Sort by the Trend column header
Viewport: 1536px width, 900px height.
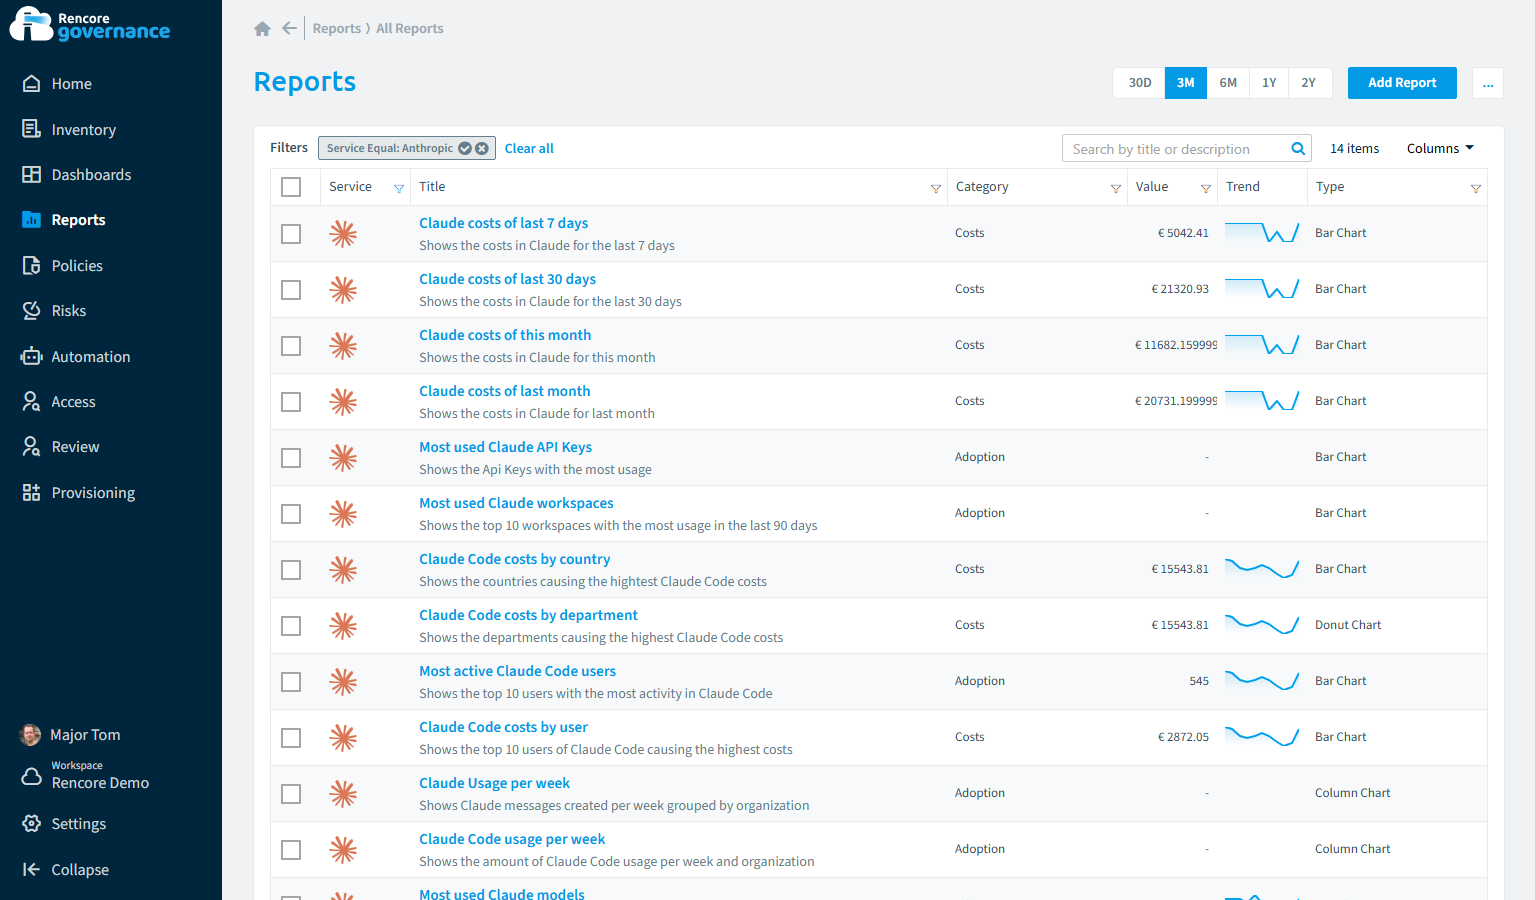coord(1243,187)
